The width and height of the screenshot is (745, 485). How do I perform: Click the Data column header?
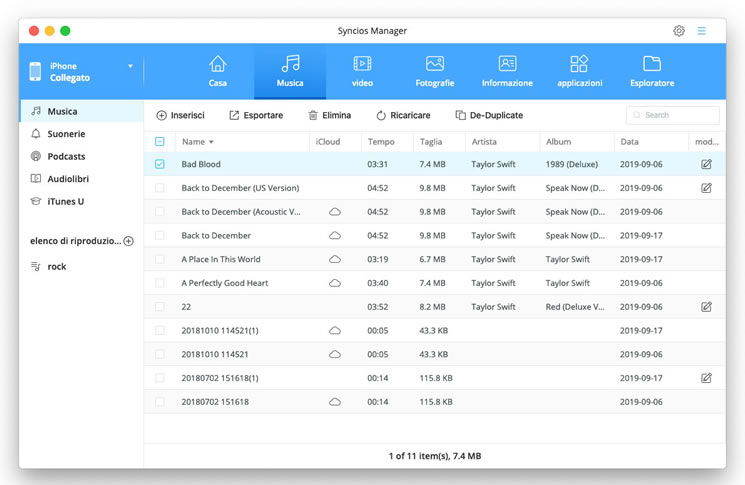[x=630, y=142]
